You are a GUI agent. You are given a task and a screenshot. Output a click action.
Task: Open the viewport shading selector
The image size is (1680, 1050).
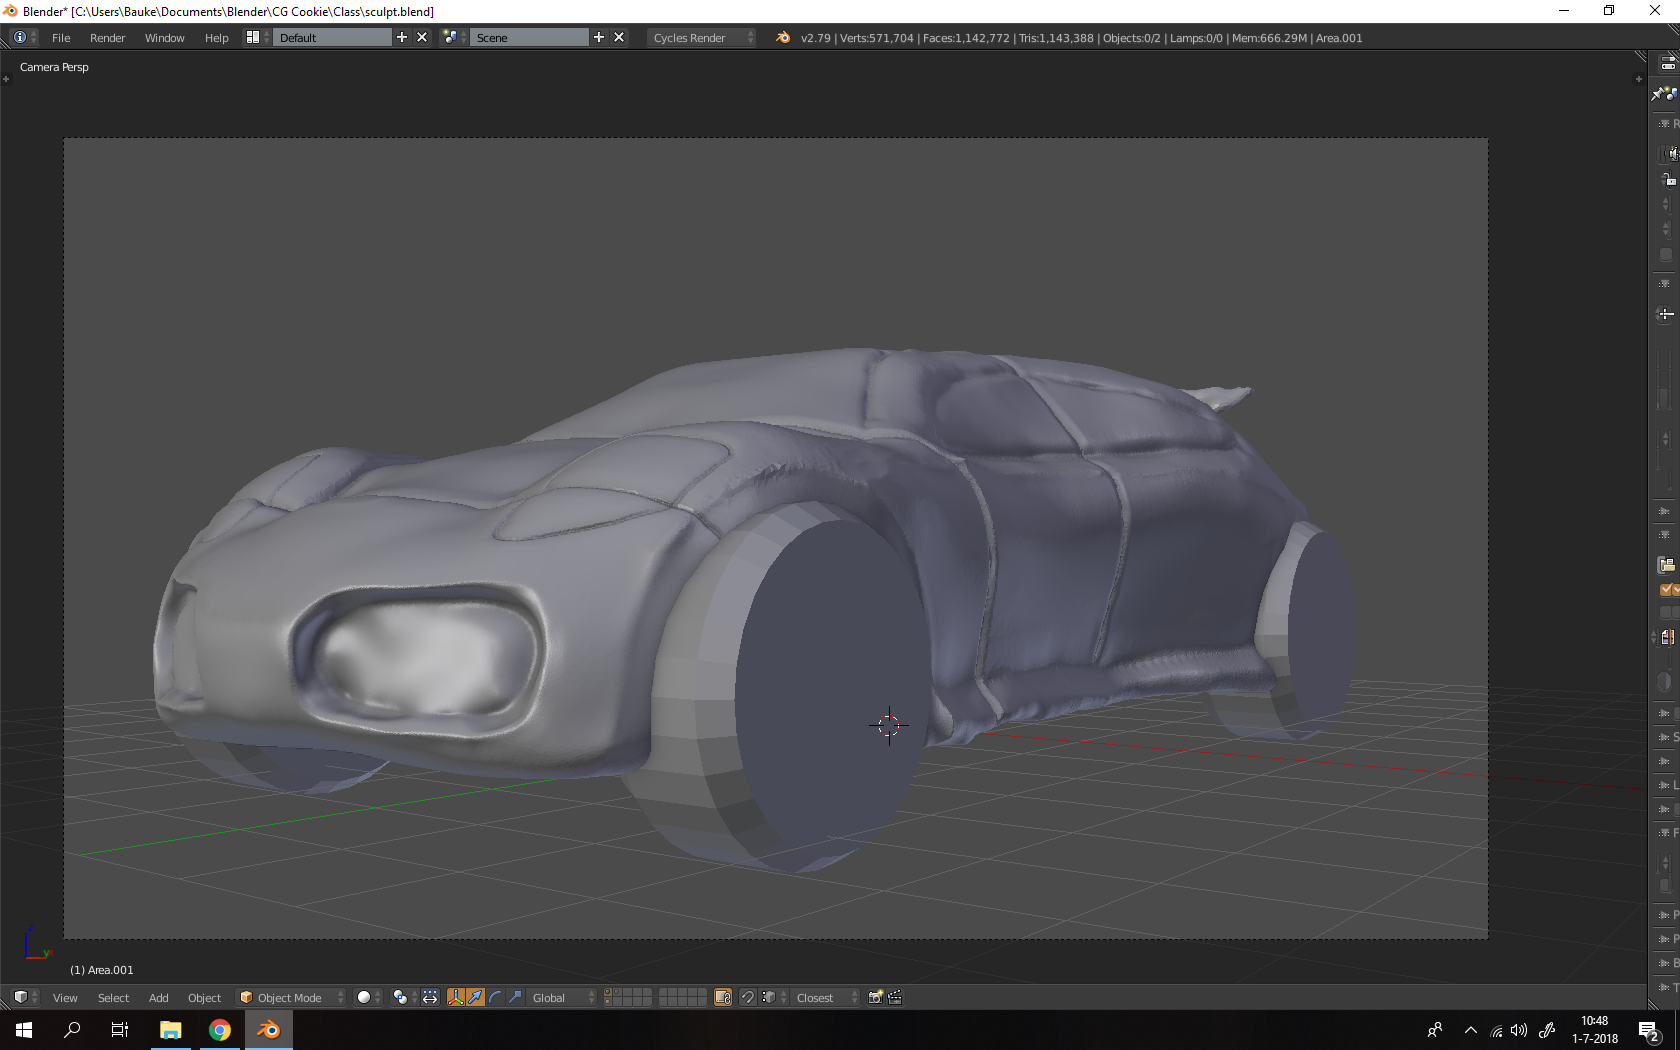click(x=368, y=997)
